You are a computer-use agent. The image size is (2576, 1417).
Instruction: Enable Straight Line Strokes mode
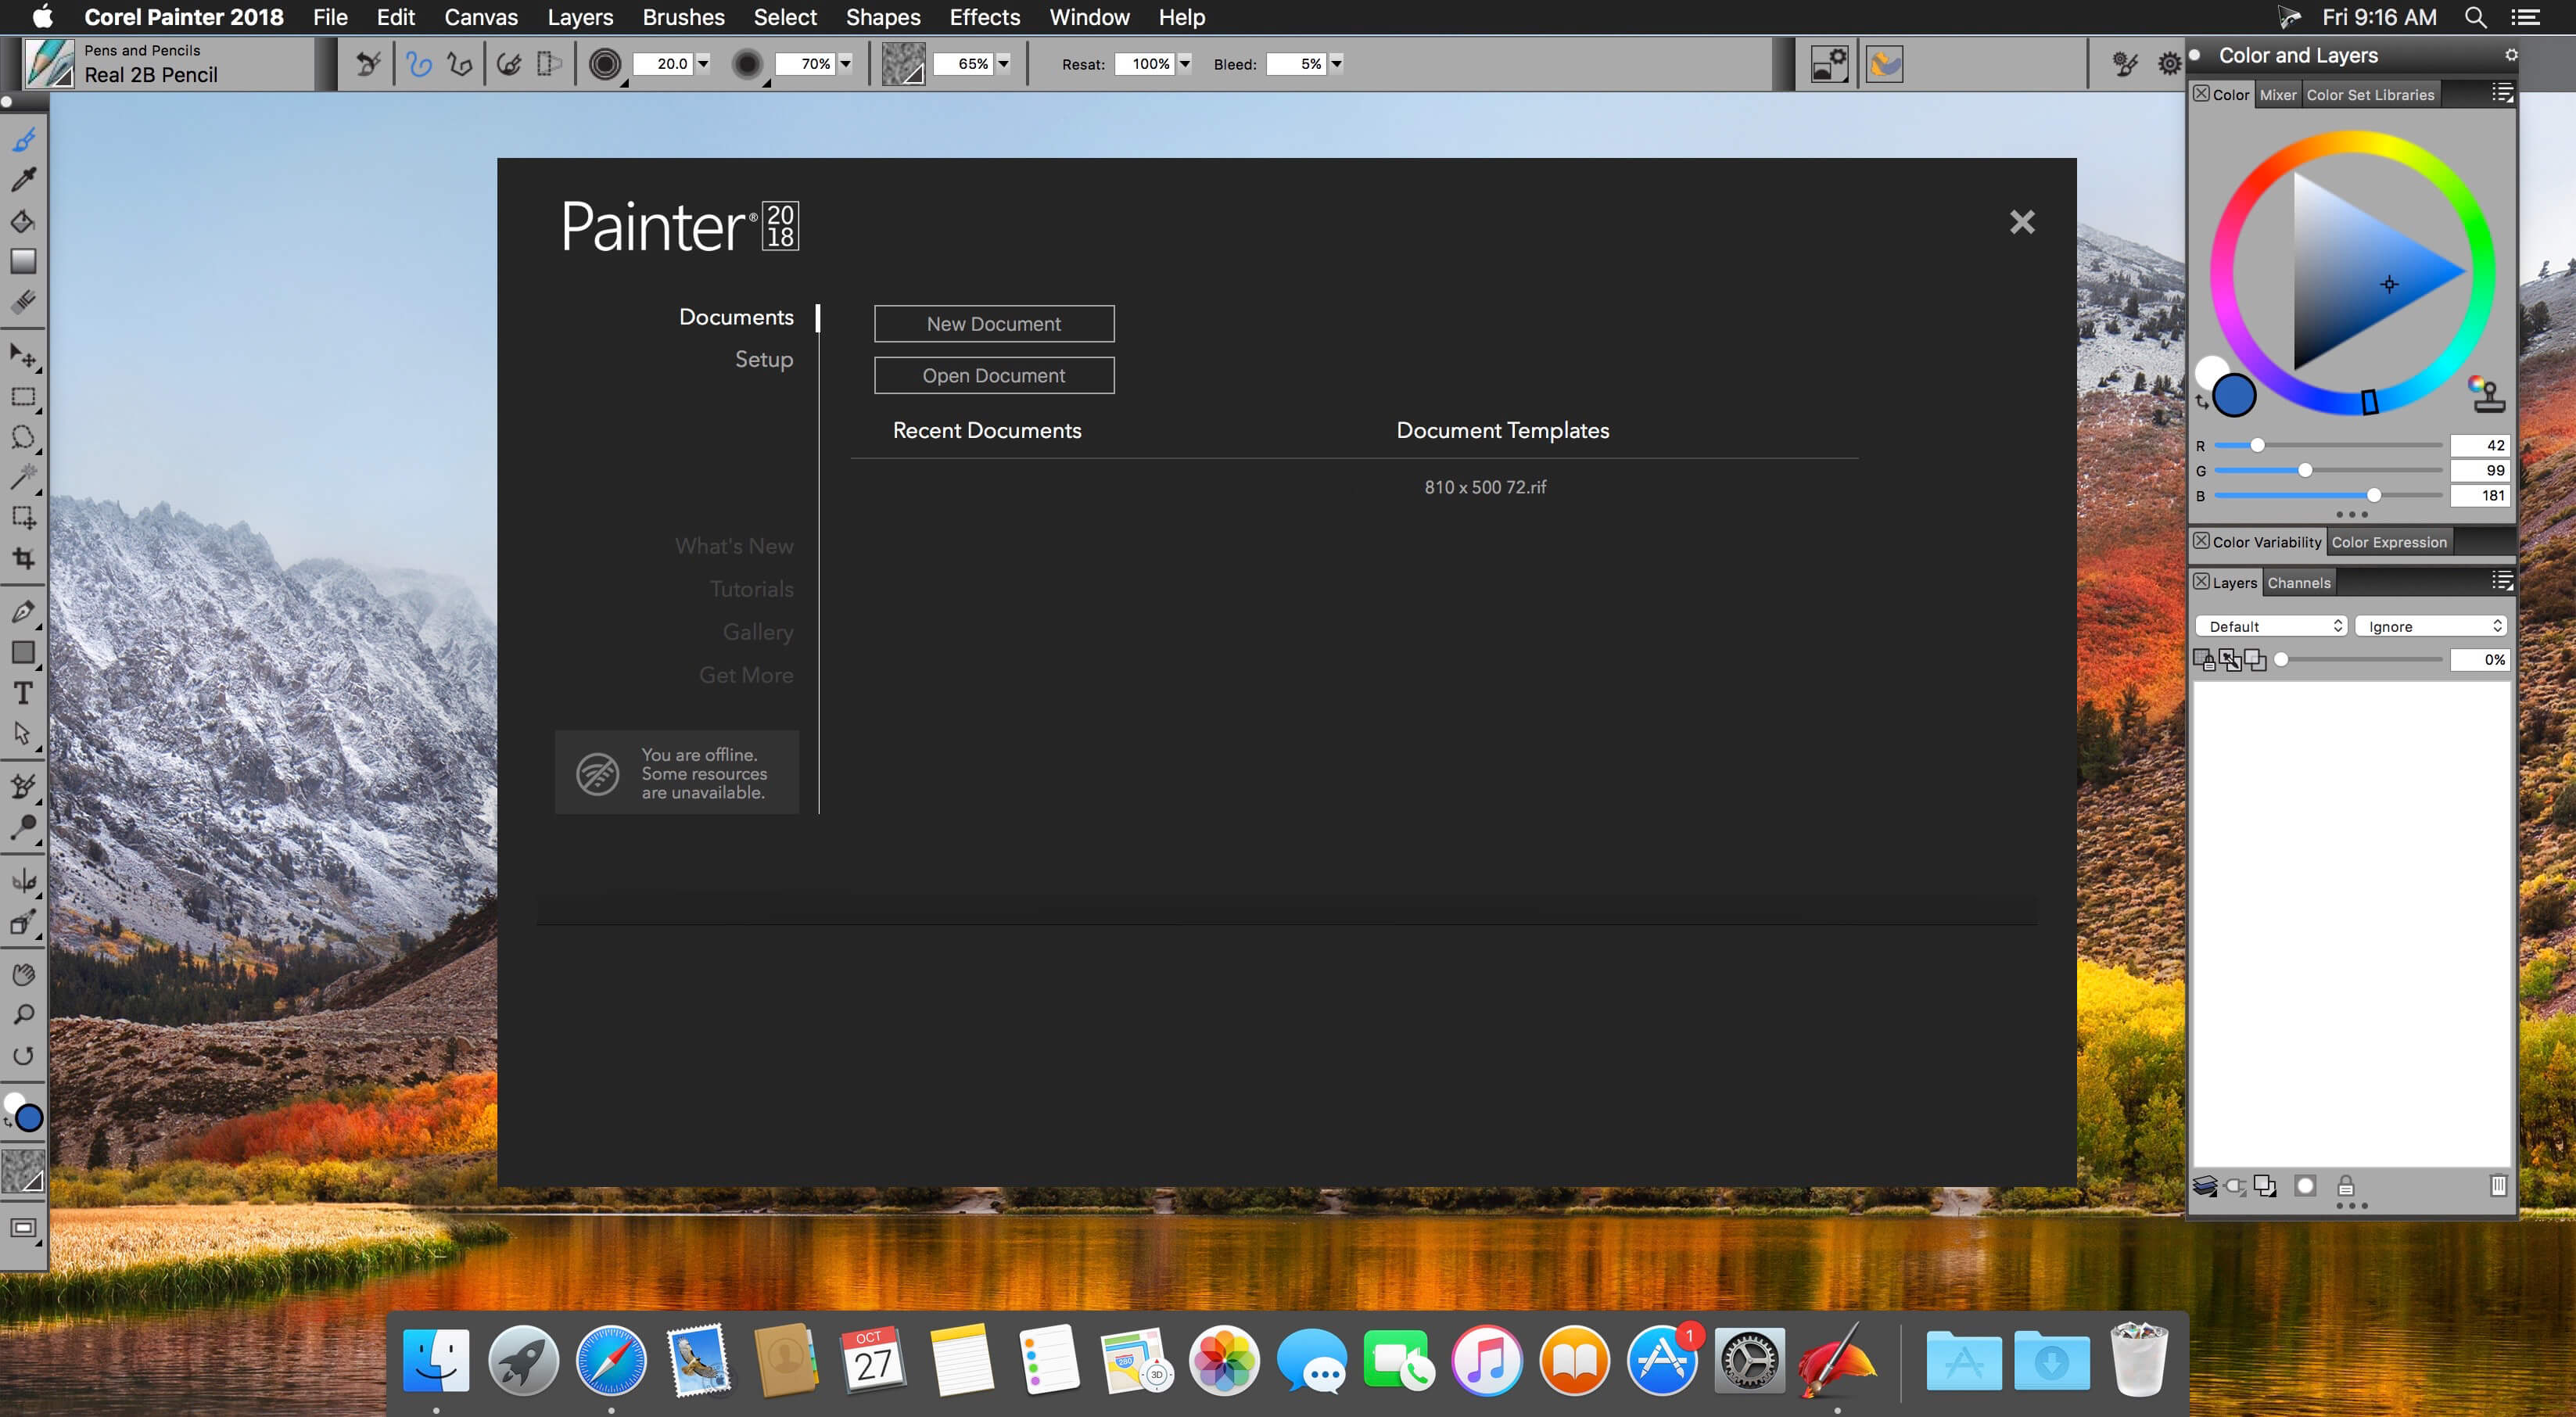tap(460, 64)
